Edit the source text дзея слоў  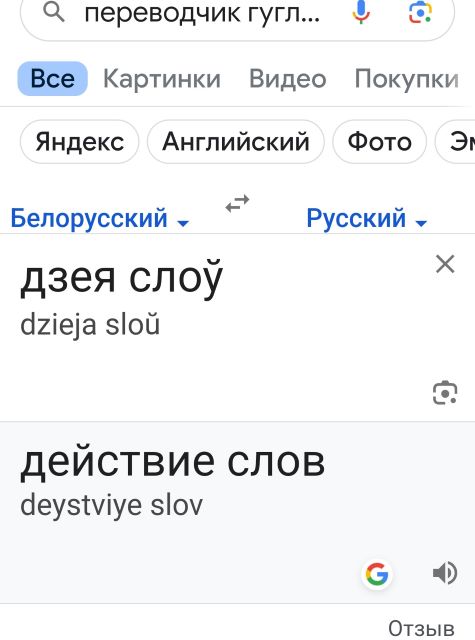coord(122,278)
